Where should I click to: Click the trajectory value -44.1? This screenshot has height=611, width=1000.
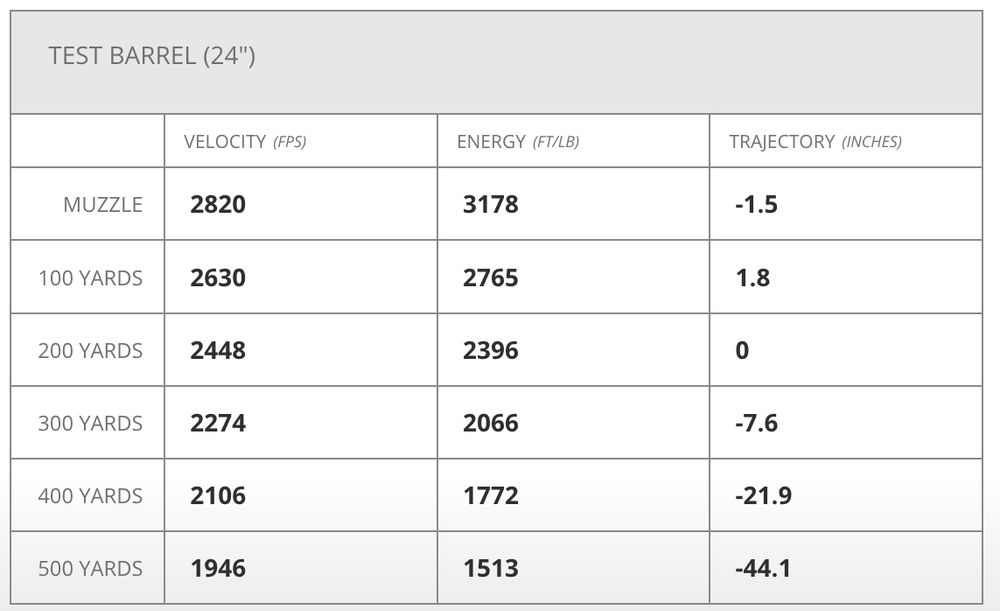763,569
